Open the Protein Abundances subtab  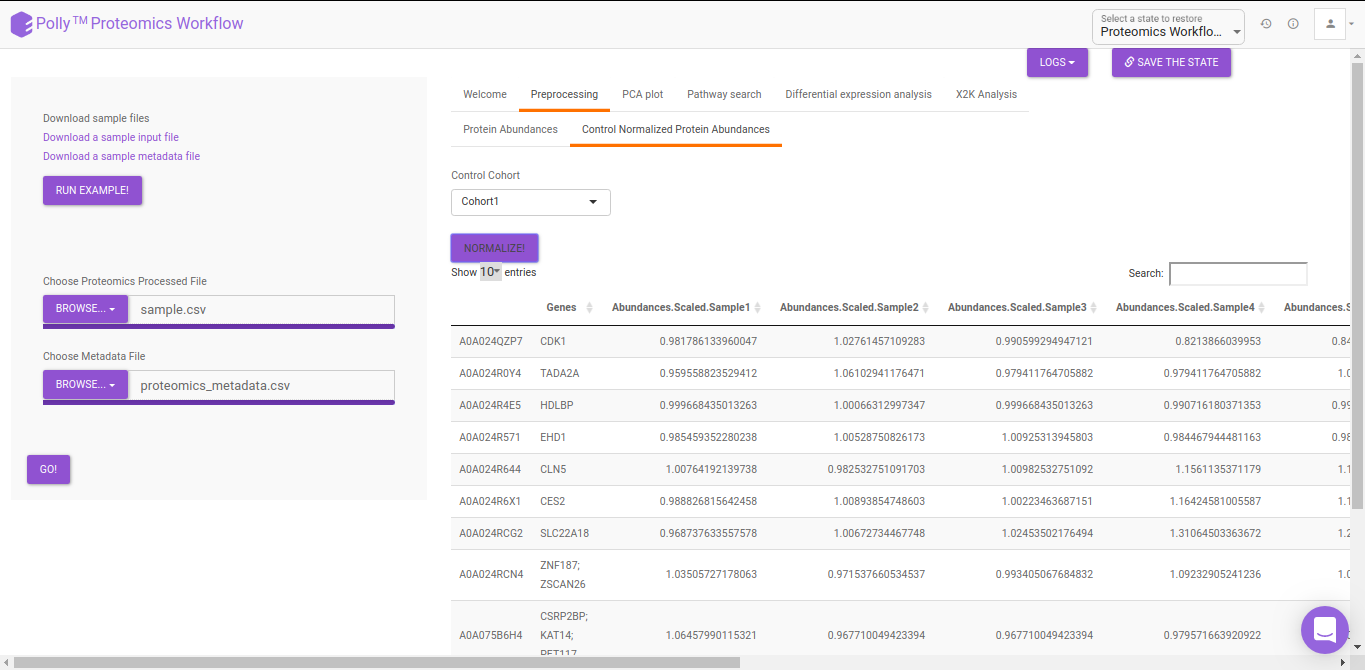[510, 130]
